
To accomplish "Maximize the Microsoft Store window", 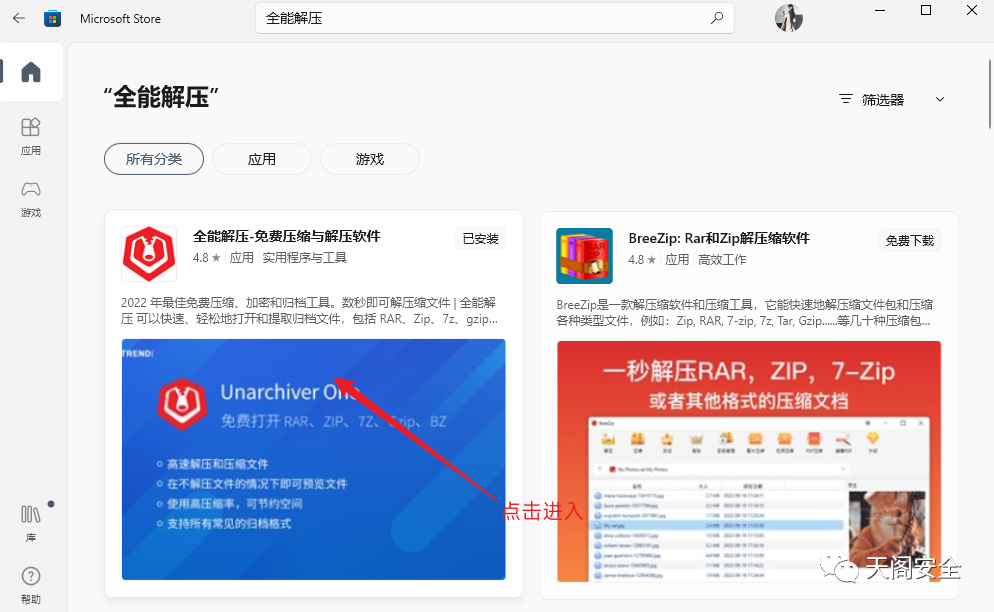I will pos(926,11).
